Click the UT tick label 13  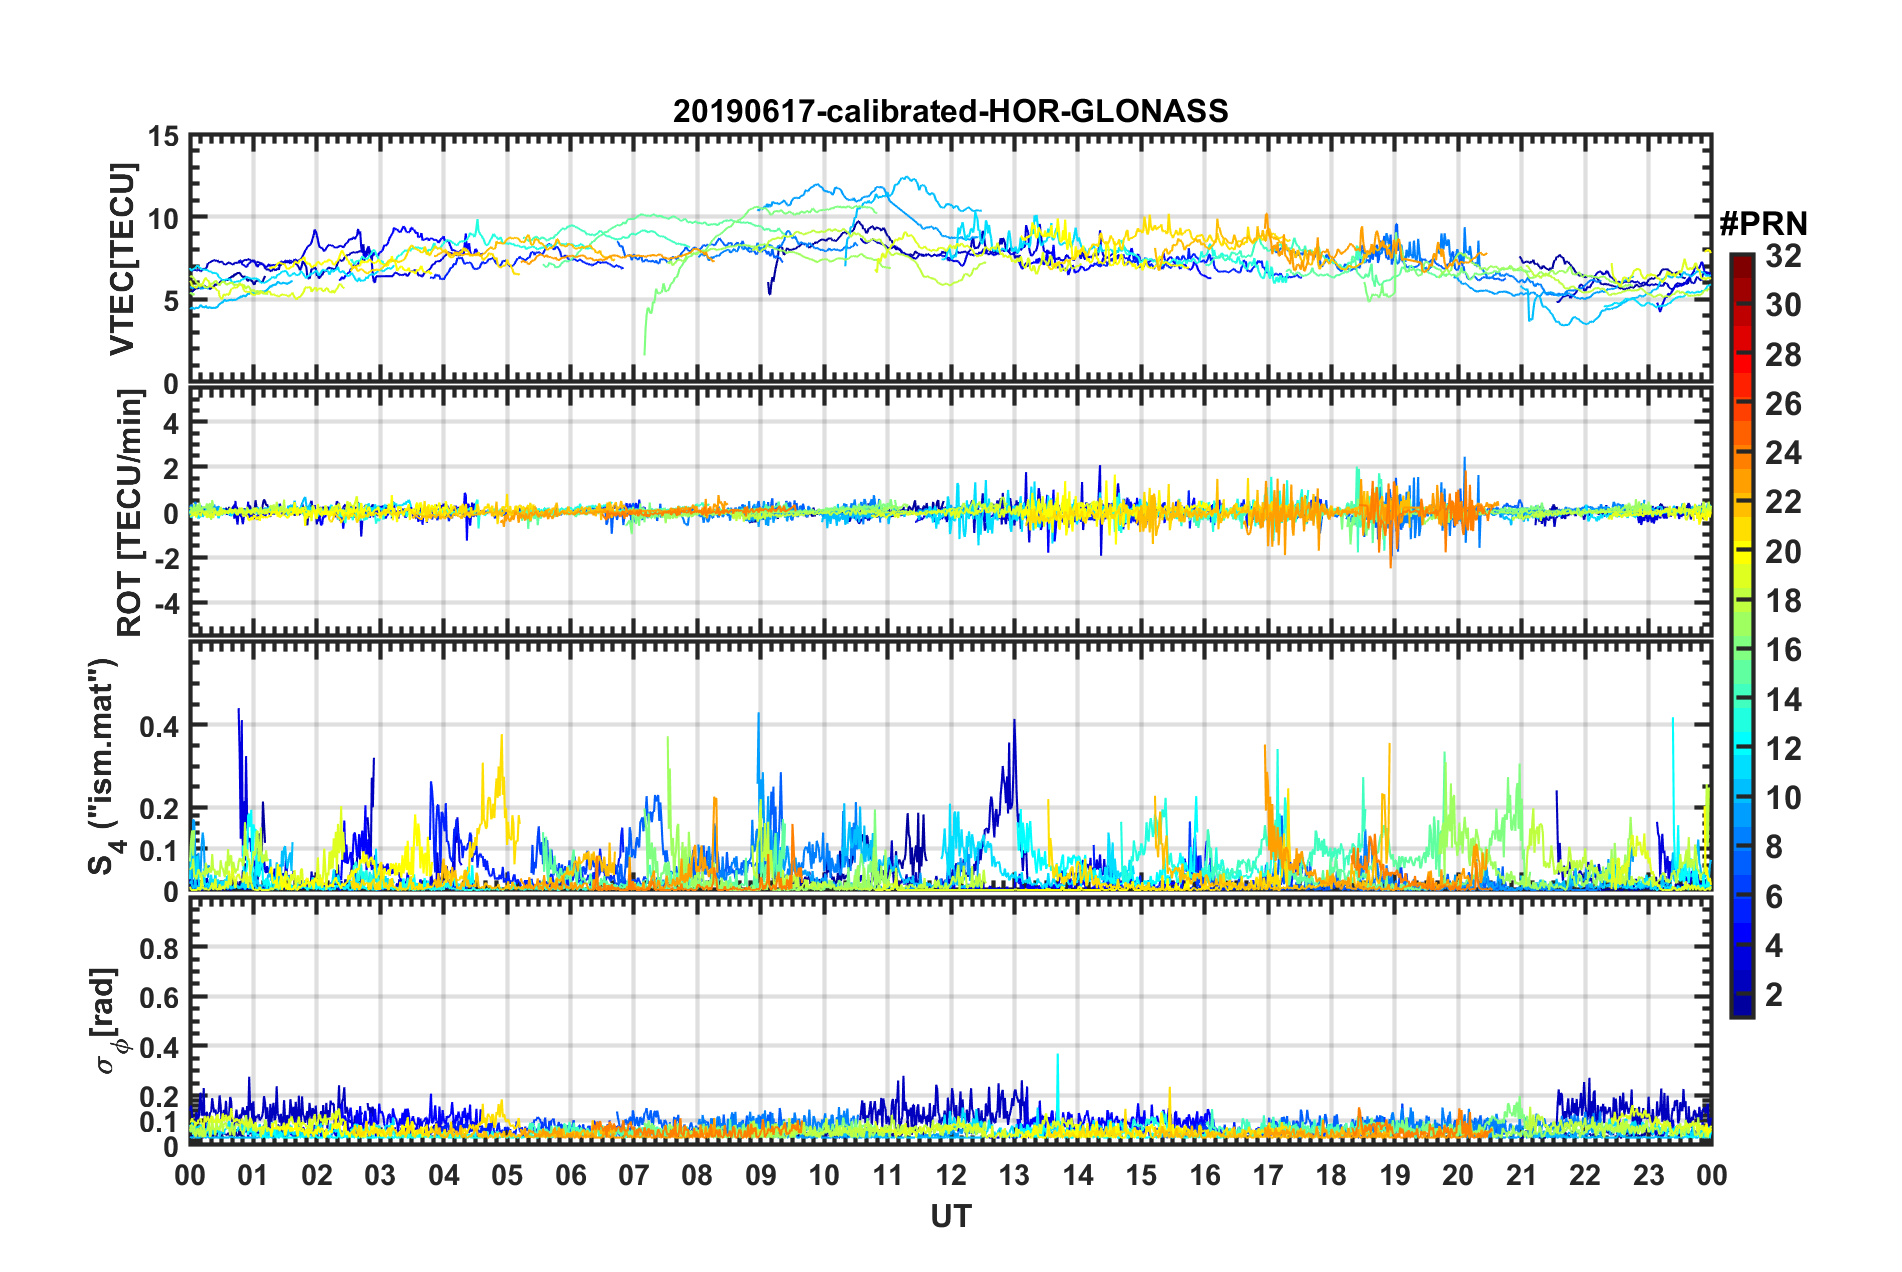pos(1014,1175)
